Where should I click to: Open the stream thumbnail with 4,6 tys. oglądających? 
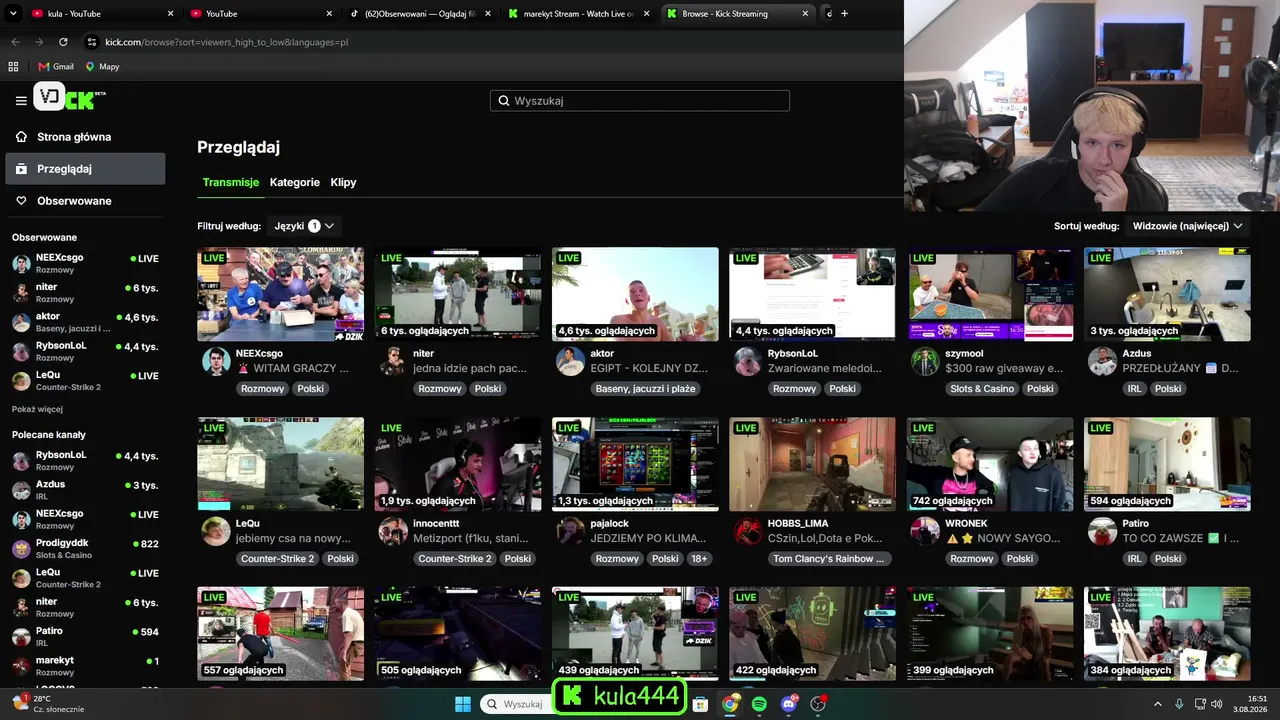[635, 294]
